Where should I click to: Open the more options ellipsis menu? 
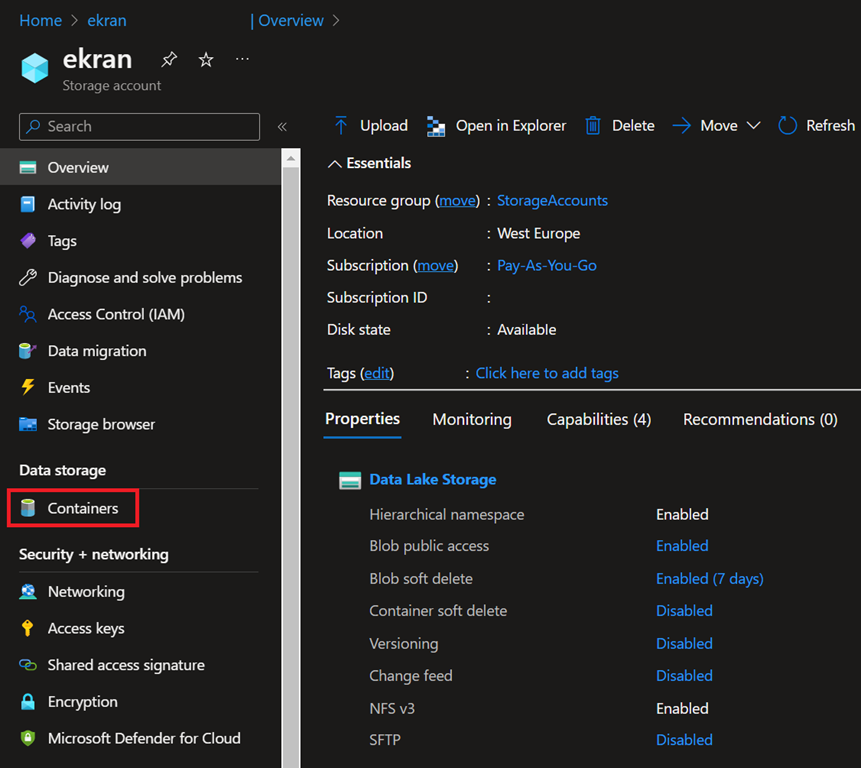[243, 60]
